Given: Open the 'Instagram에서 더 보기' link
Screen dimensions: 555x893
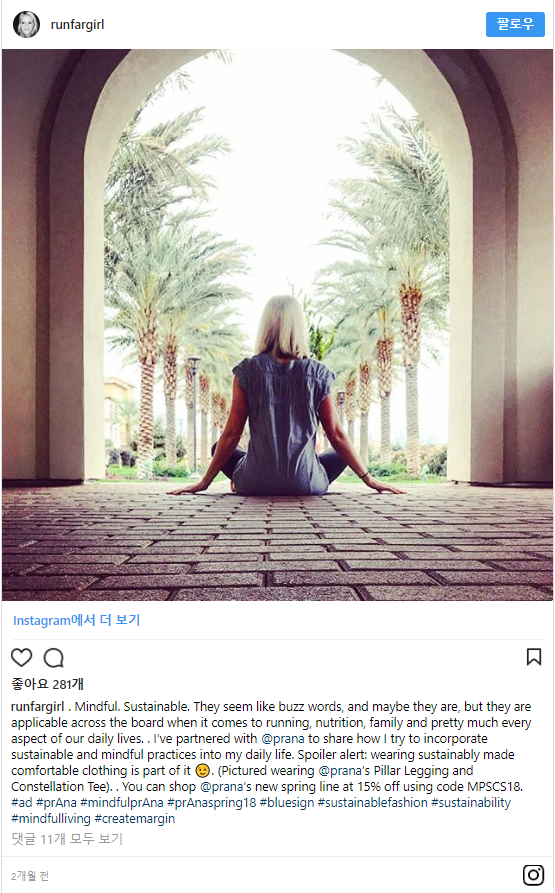Looking at the screenshot, I should [x=76, y=620].
